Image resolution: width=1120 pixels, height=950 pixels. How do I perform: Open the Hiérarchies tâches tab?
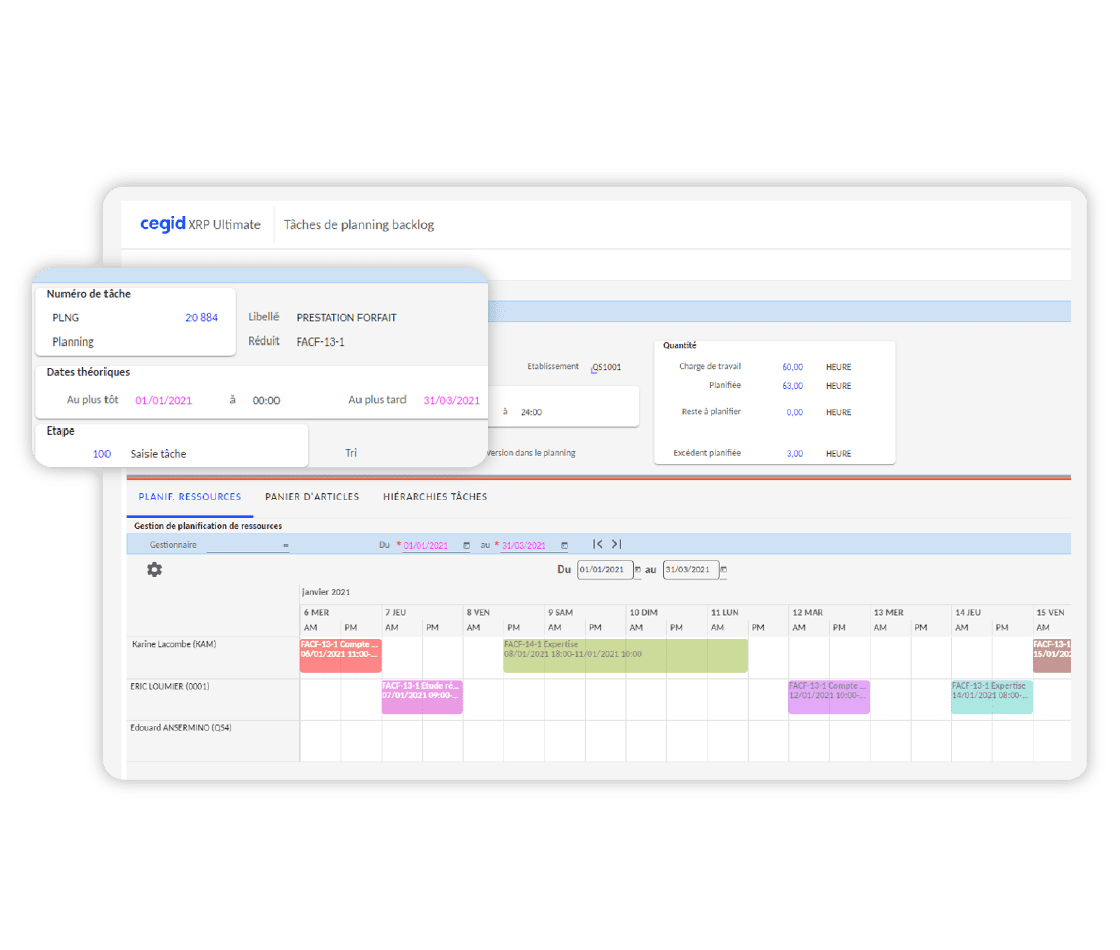[435, 496]
